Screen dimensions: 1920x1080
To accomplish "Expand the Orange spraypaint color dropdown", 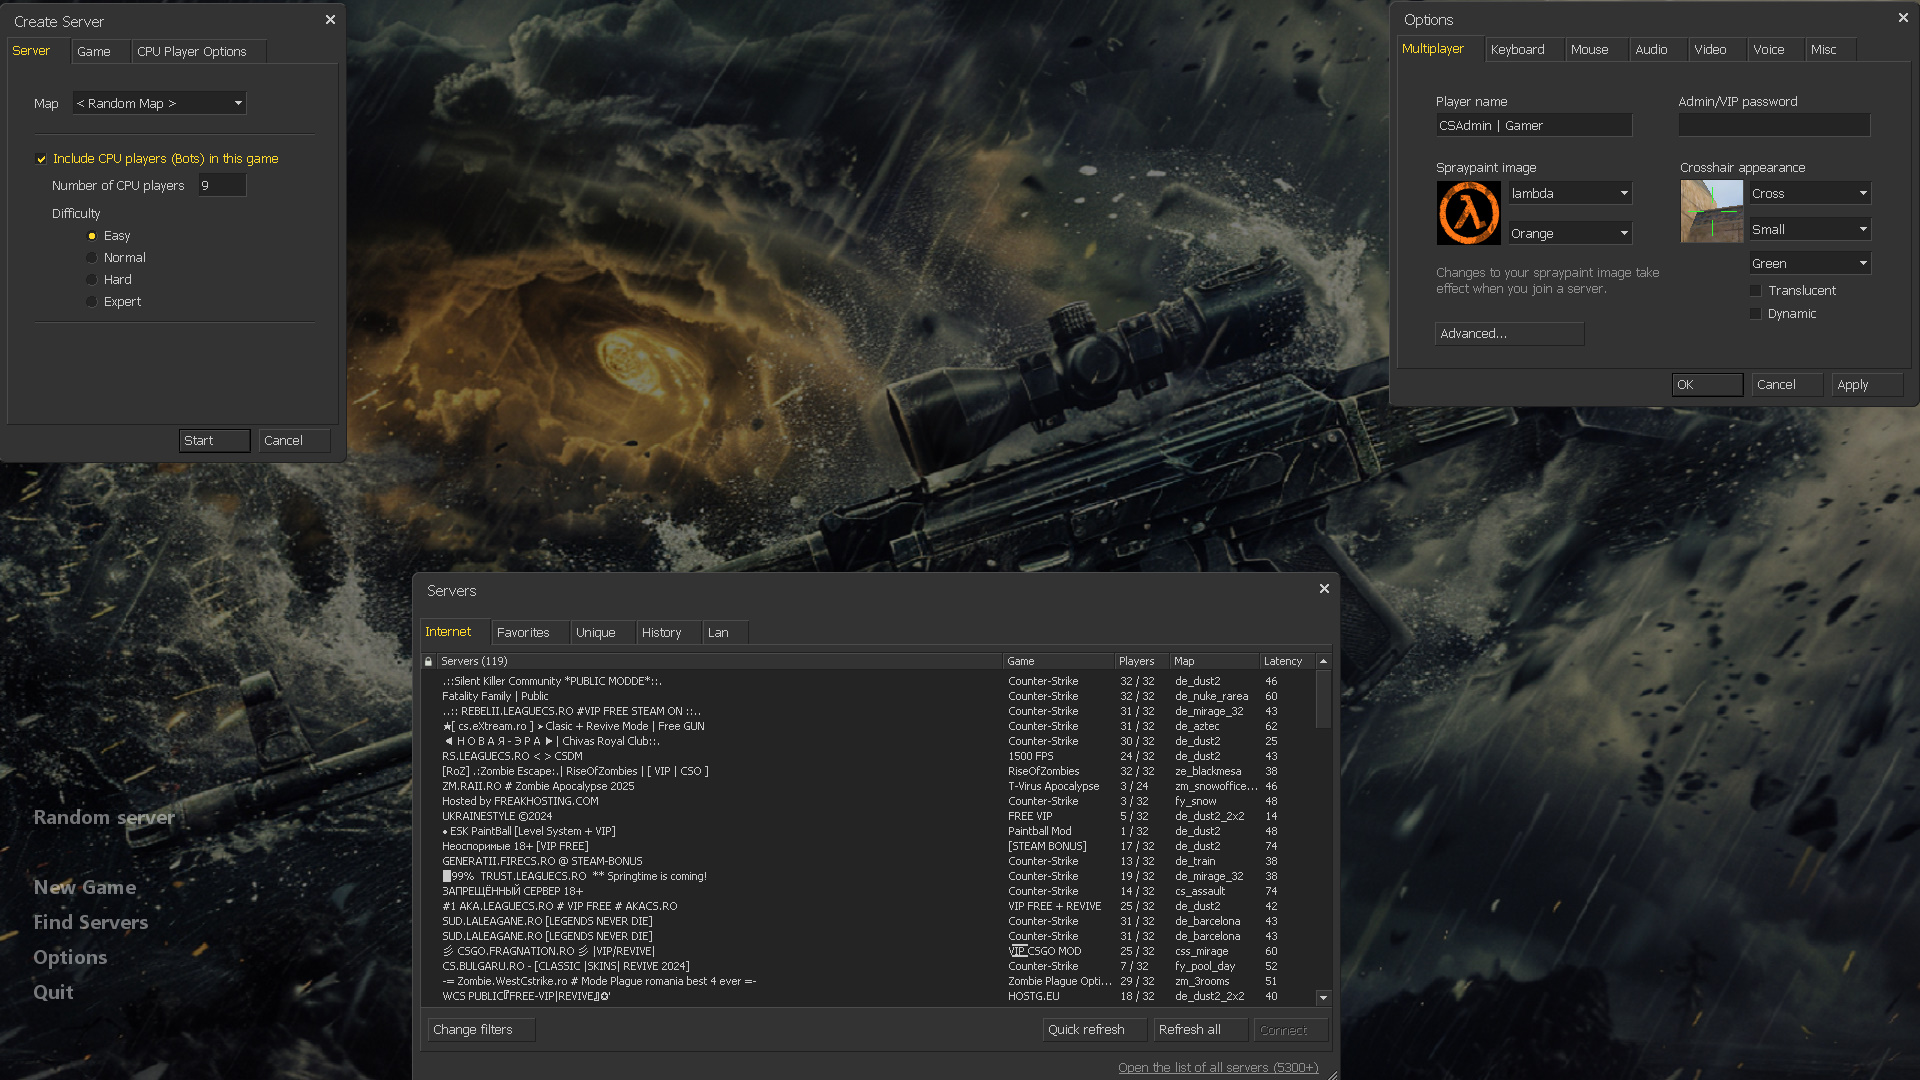I will pos(1570,233).
